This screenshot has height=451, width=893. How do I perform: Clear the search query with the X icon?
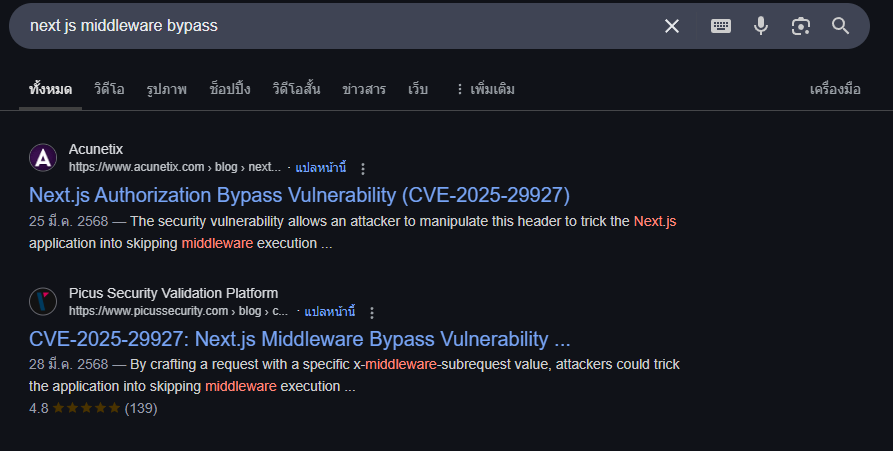tap(672, 26)
